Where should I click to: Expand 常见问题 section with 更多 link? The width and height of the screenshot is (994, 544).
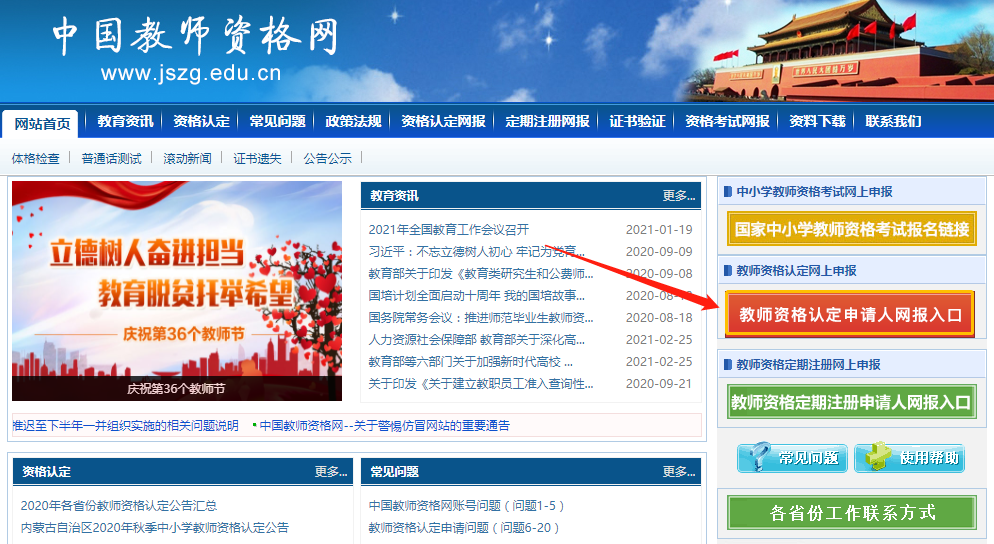678,471
